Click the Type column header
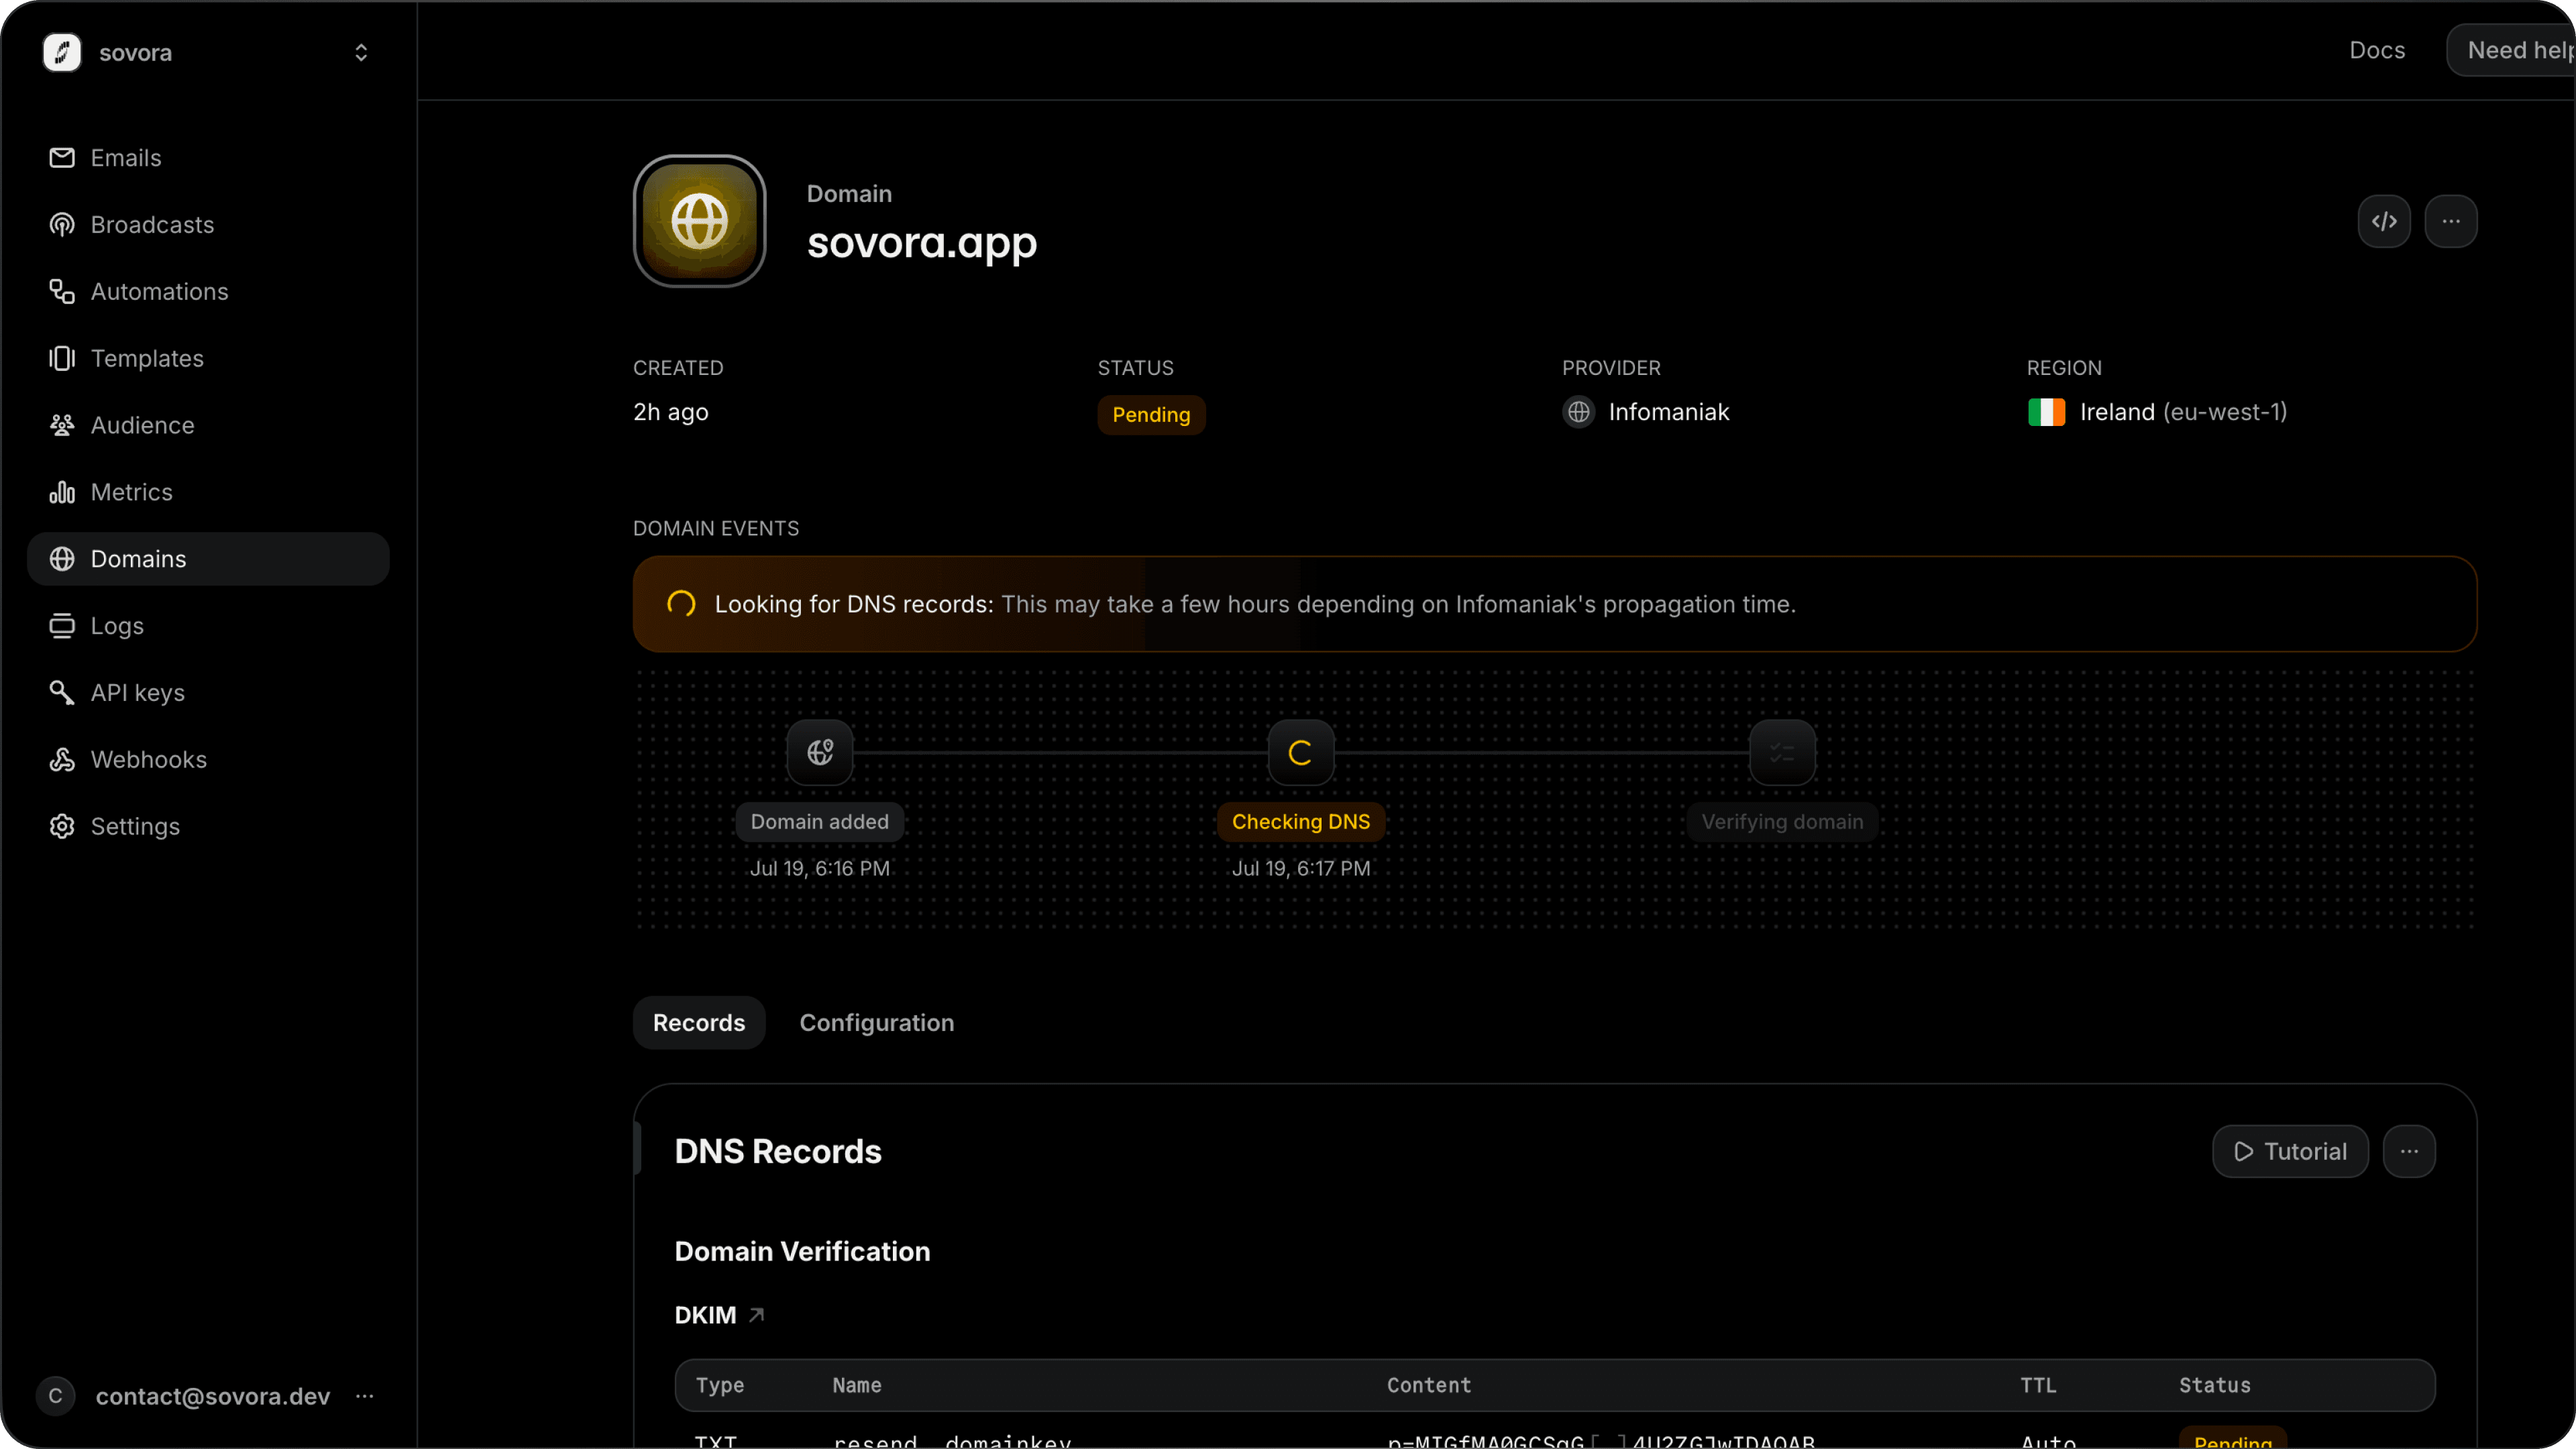This screenshot has height=1449, width=2576. point(720,1385)
